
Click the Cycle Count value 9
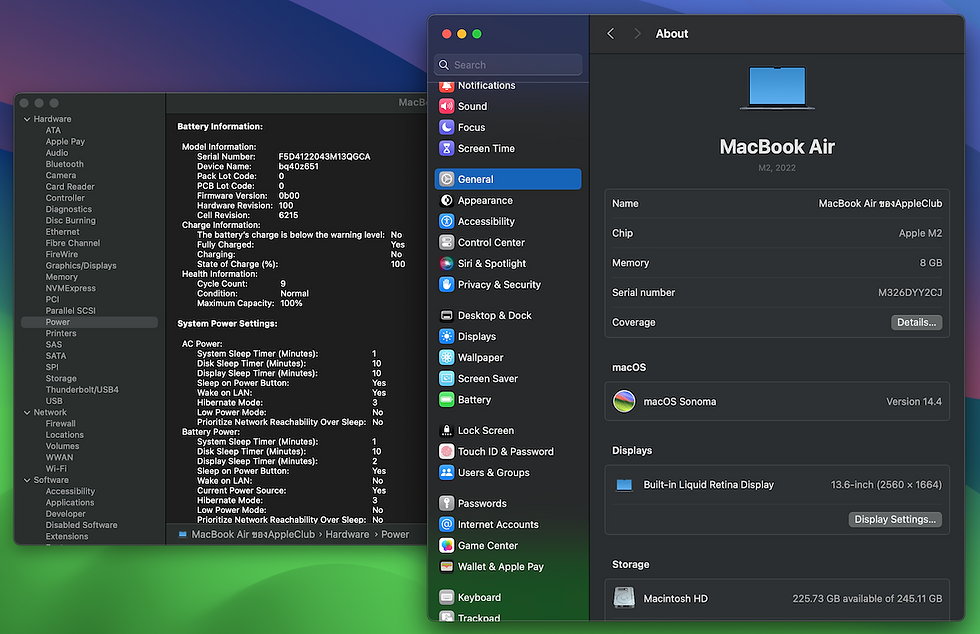(x=282, y=284)
